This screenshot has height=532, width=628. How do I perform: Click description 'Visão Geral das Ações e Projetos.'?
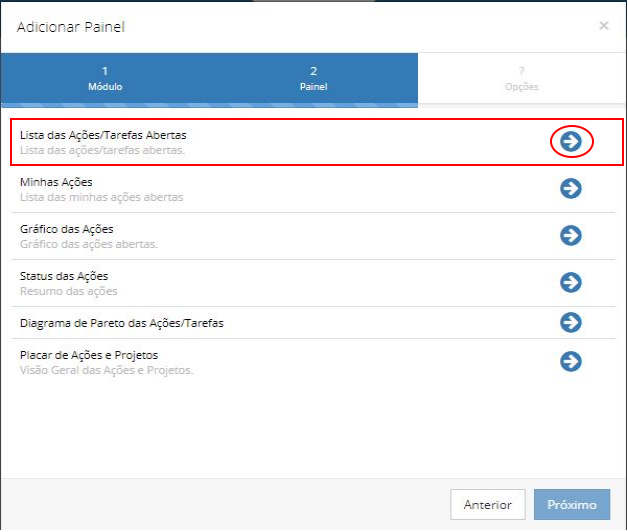click(x=107, y=370)
